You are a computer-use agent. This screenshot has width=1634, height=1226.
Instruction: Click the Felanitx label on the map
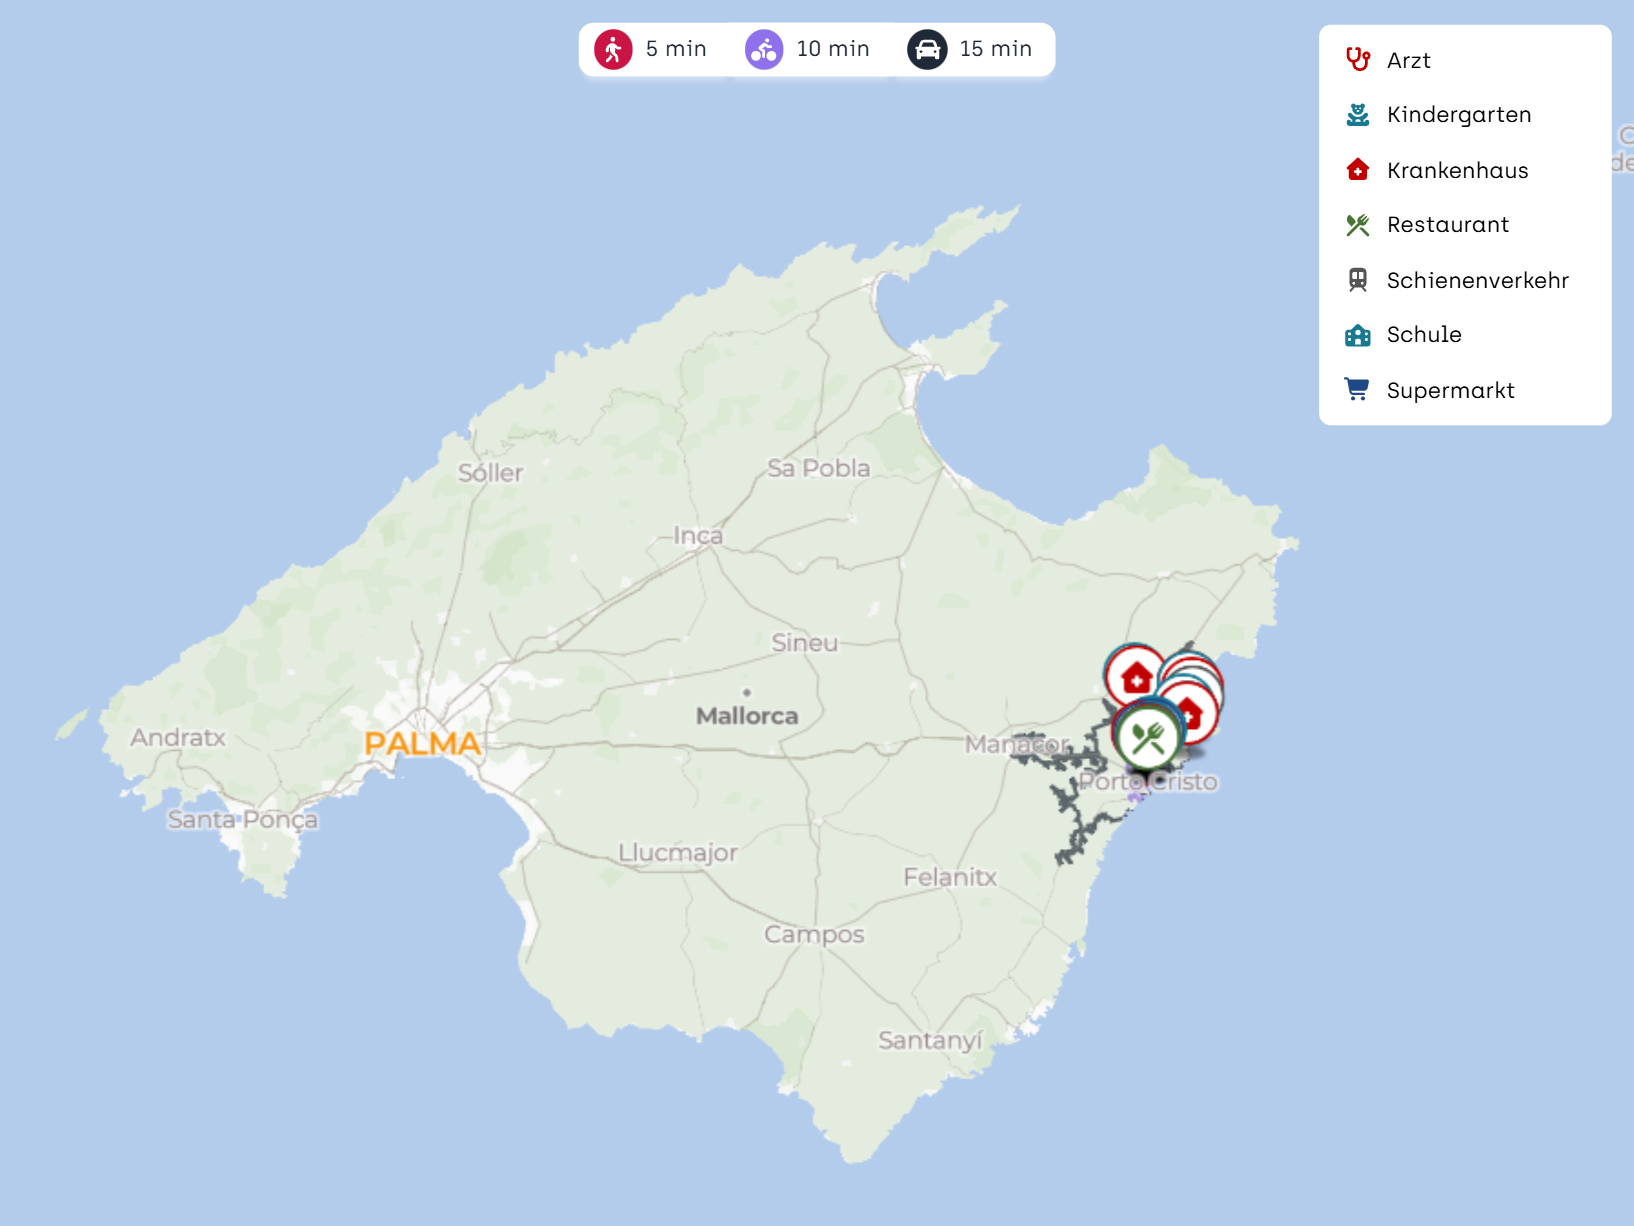tap(950, 877)
